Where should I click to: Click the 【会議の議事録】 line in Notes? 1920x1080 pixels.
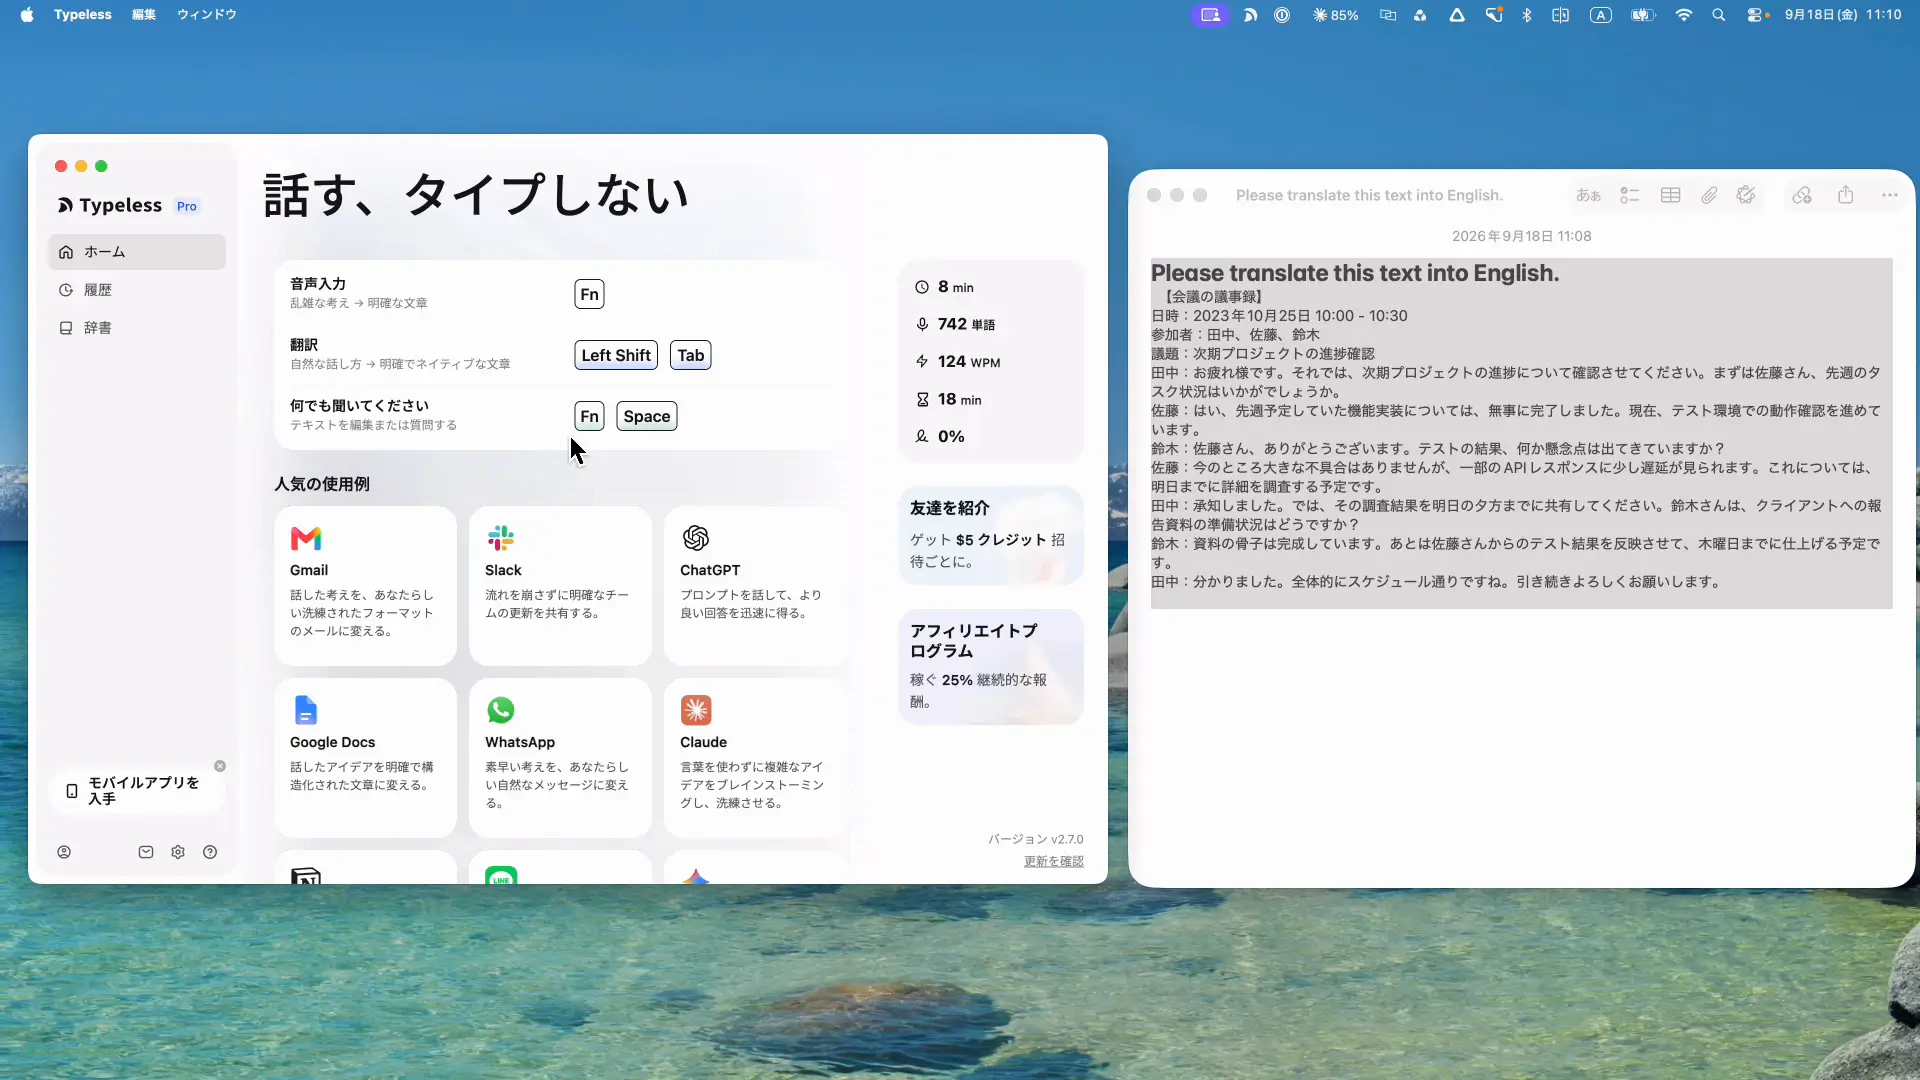click(1211, 297)
